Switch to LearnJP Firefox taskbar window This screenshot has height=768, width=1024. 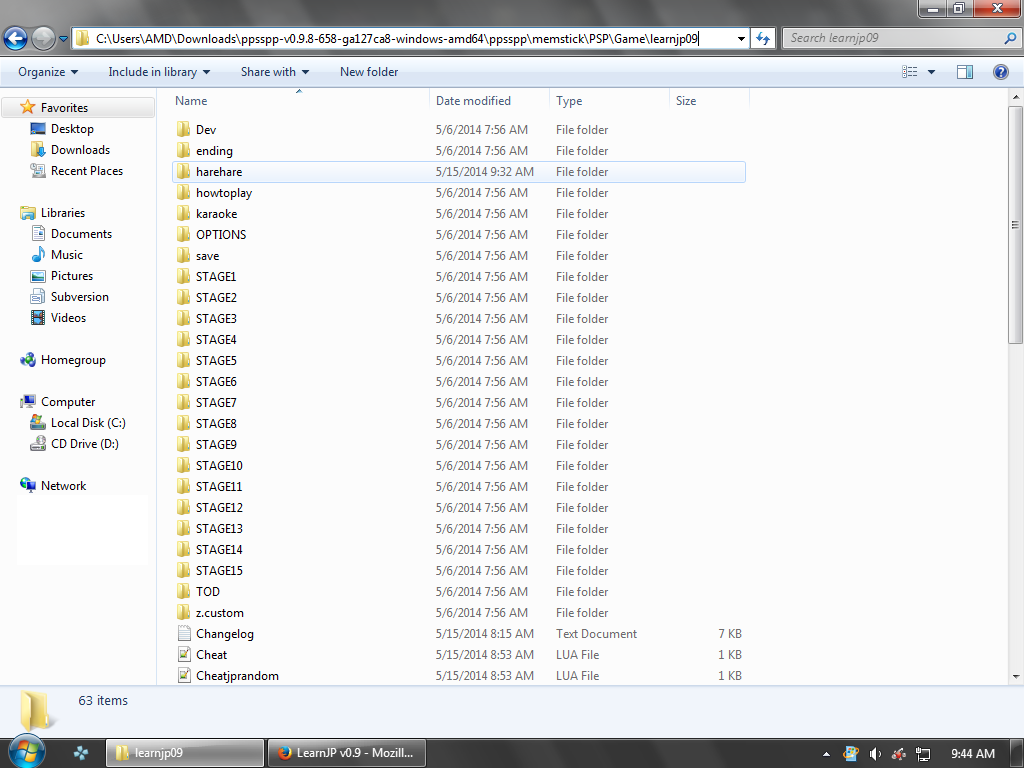tap(347, 753)
